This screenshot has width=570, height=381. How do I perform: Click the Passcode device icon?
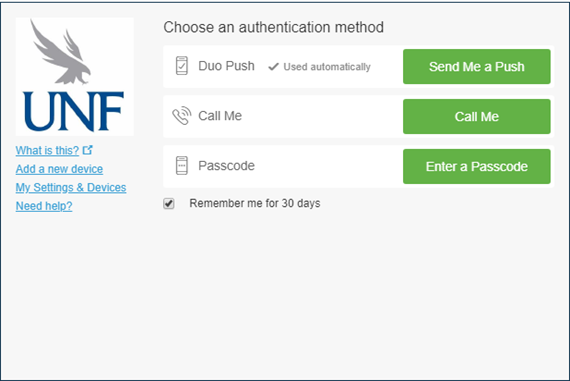tap(182, 165)
